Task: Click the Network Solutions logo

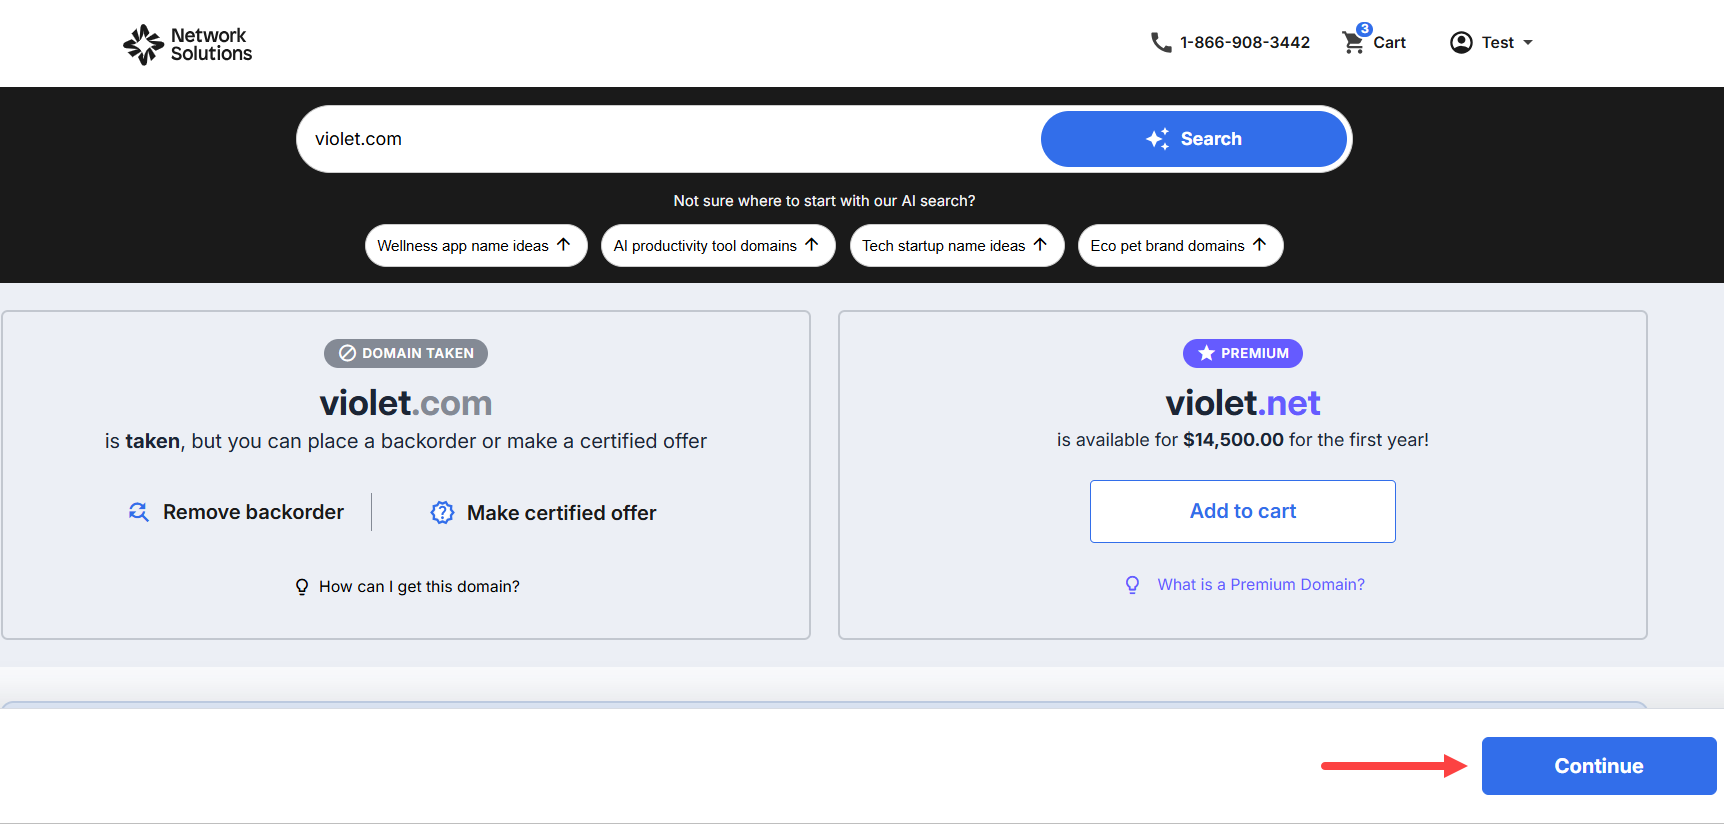Action: coord(188,44)
